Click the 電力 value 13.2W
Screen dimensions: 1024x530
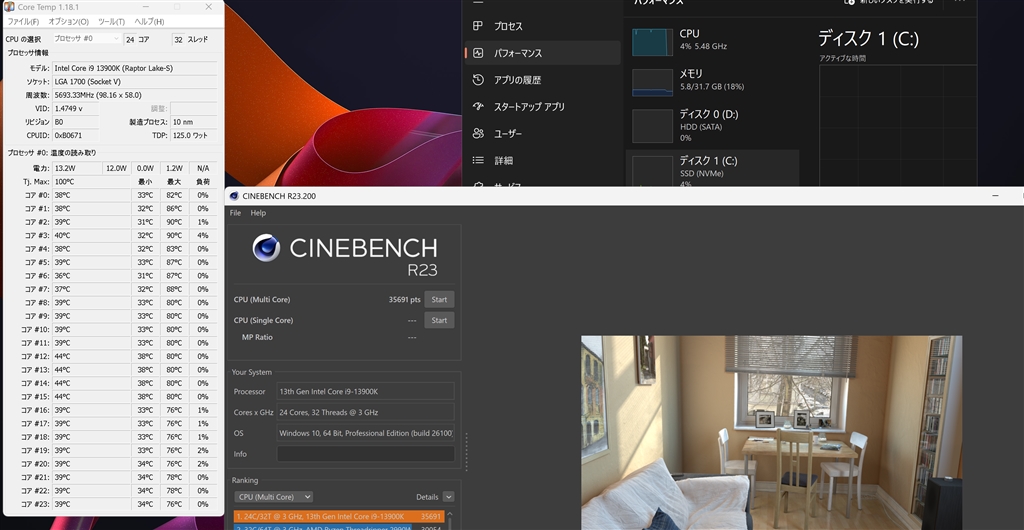pyautogui.click(x=77, y=168)
